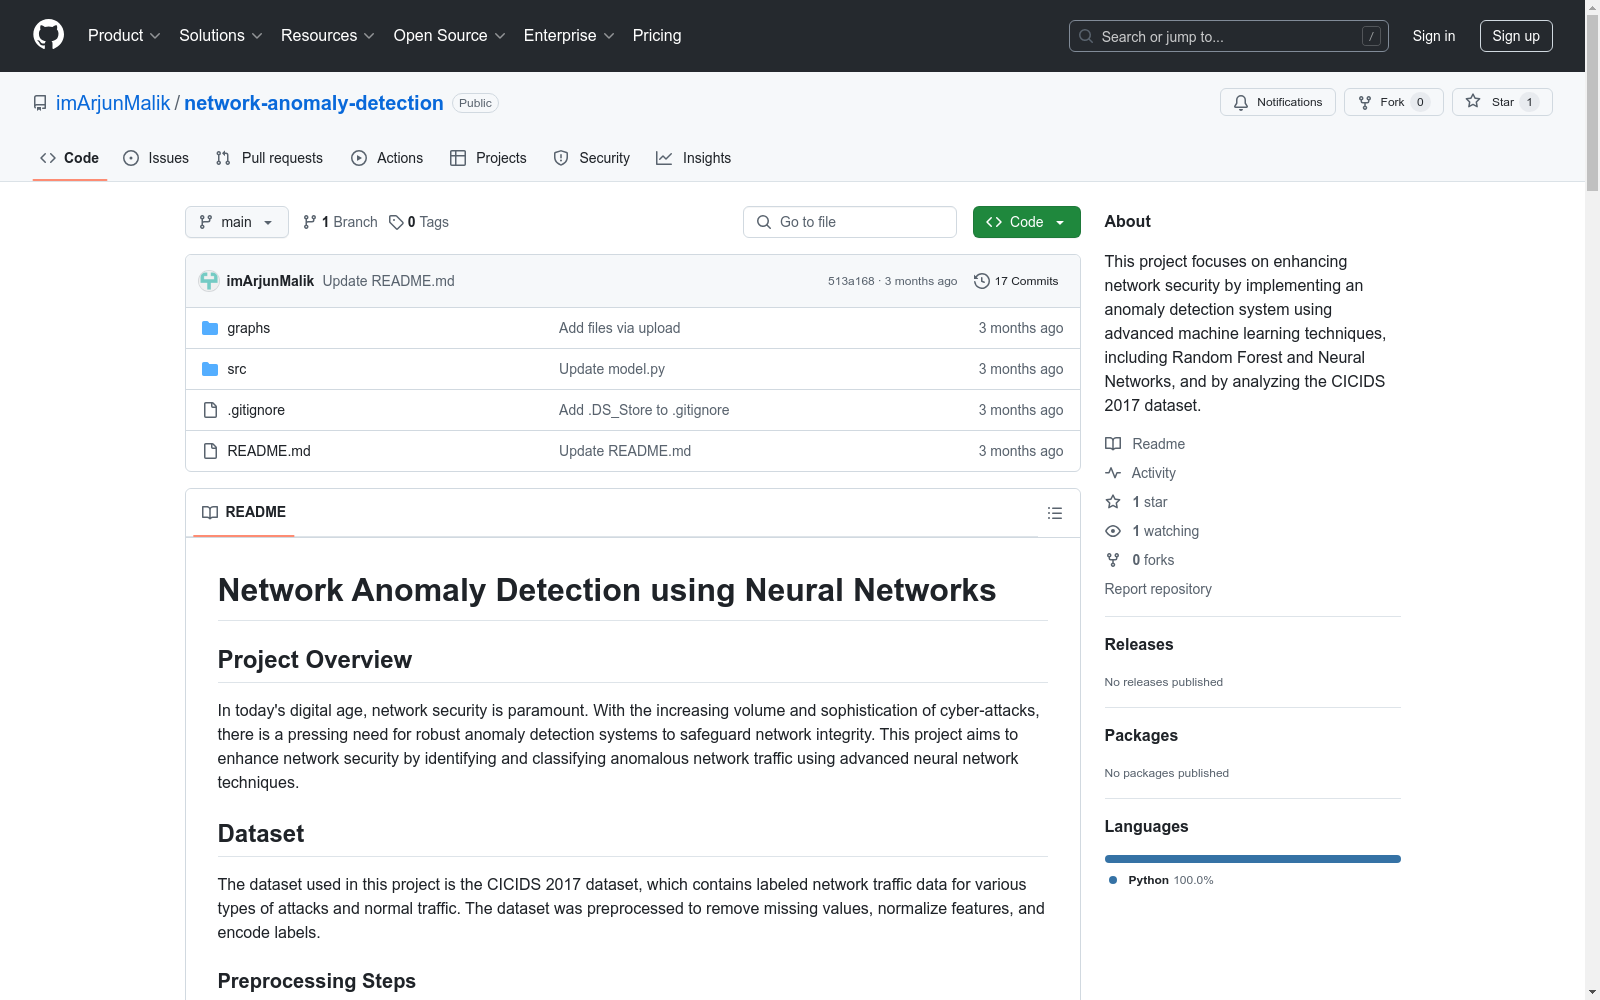Focus the Search or jump to field

(x=1229, y=36)
